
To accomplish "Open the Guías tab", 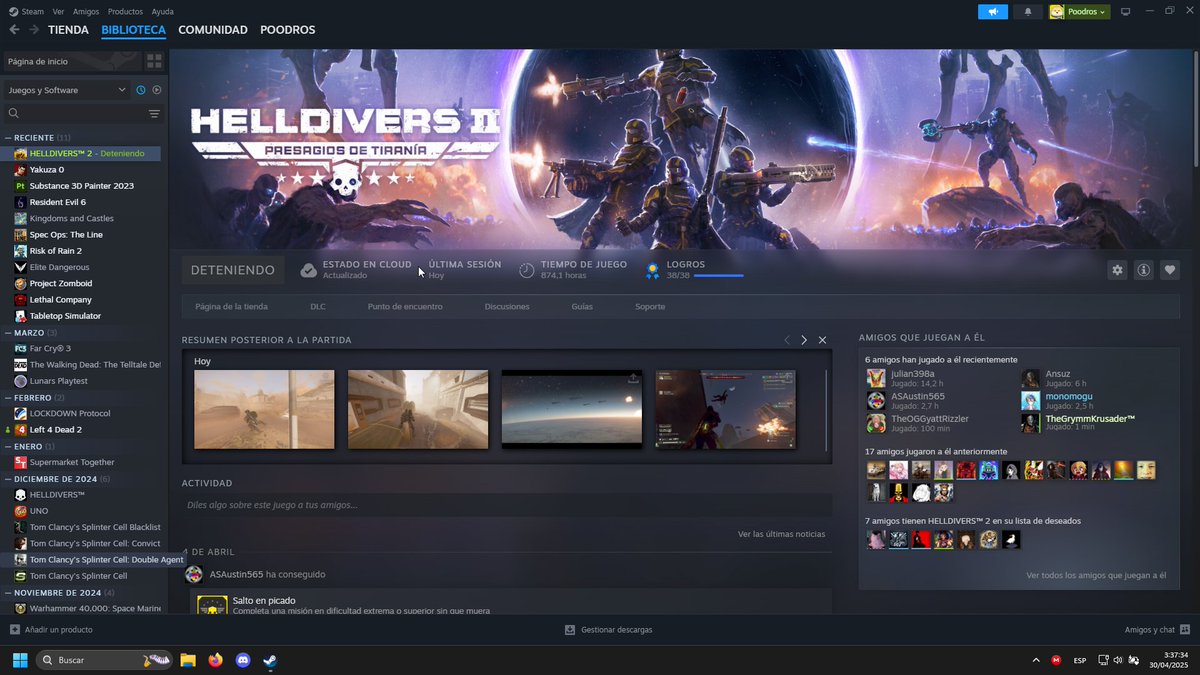I will pyautogui.click(x=582, y=307).
